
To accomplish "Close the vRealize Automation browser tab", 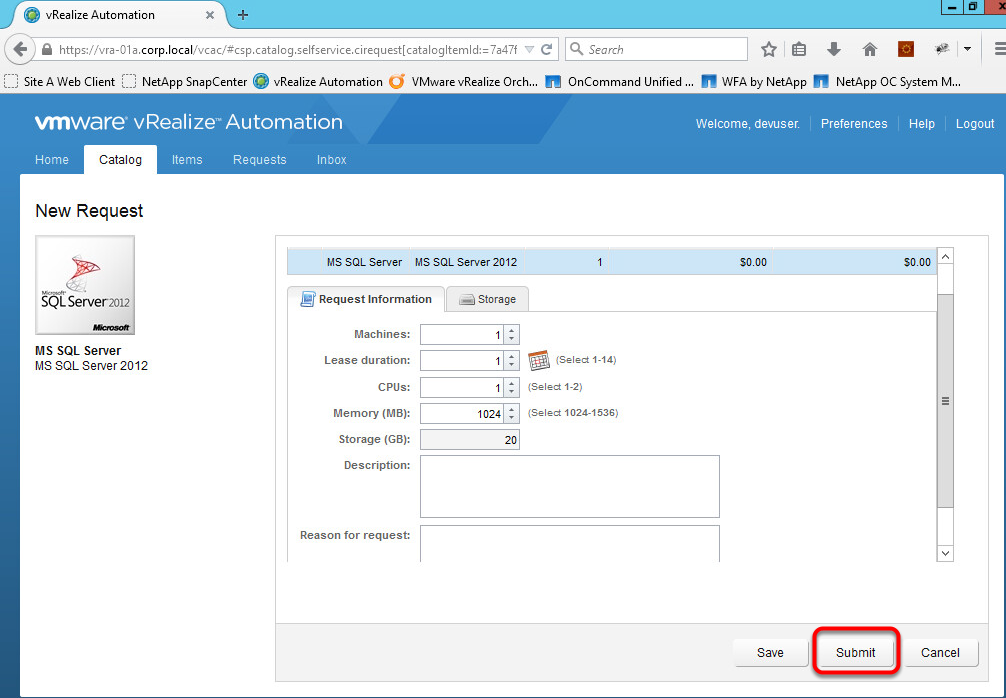I will [x=210, y=15].
